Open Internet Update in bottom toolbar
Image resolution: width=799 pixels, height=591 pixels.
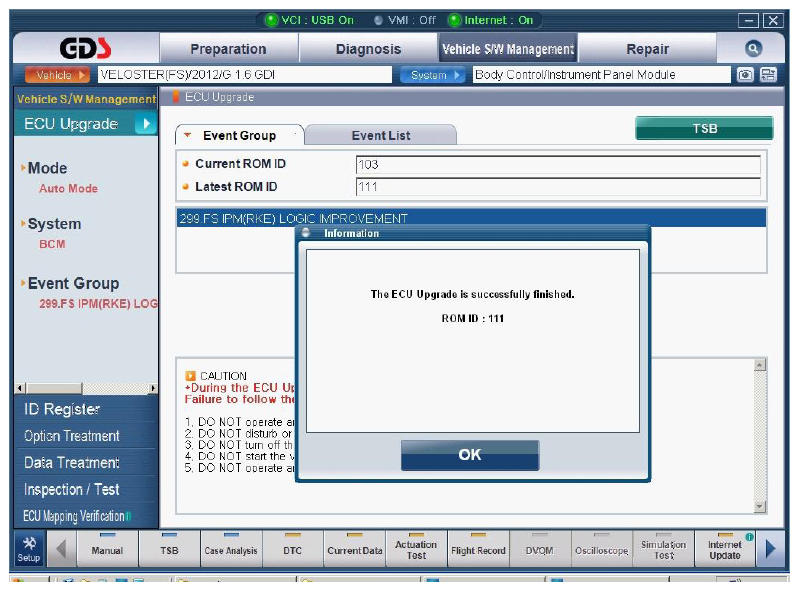pos(725,549)
